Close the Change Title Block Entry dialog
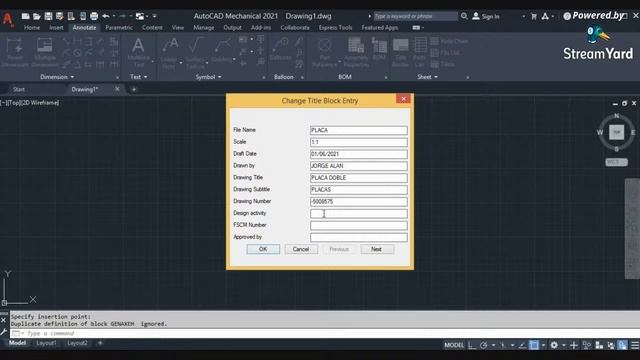 [x=403, y=99]
